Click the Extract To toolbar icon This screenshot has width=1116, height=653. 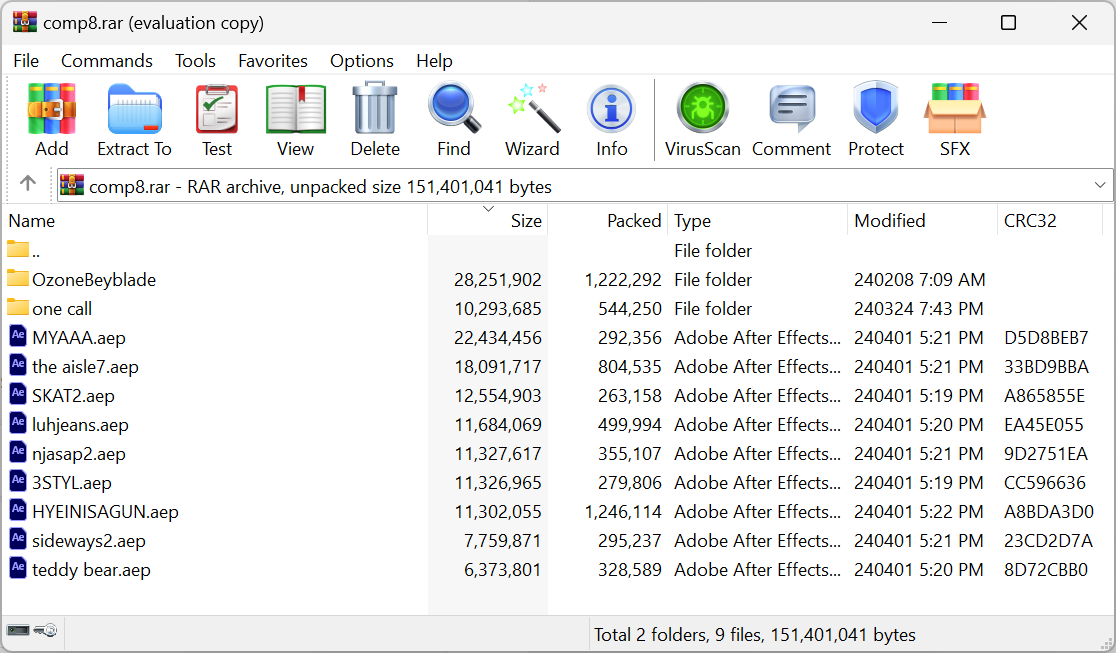pos(134,120)
